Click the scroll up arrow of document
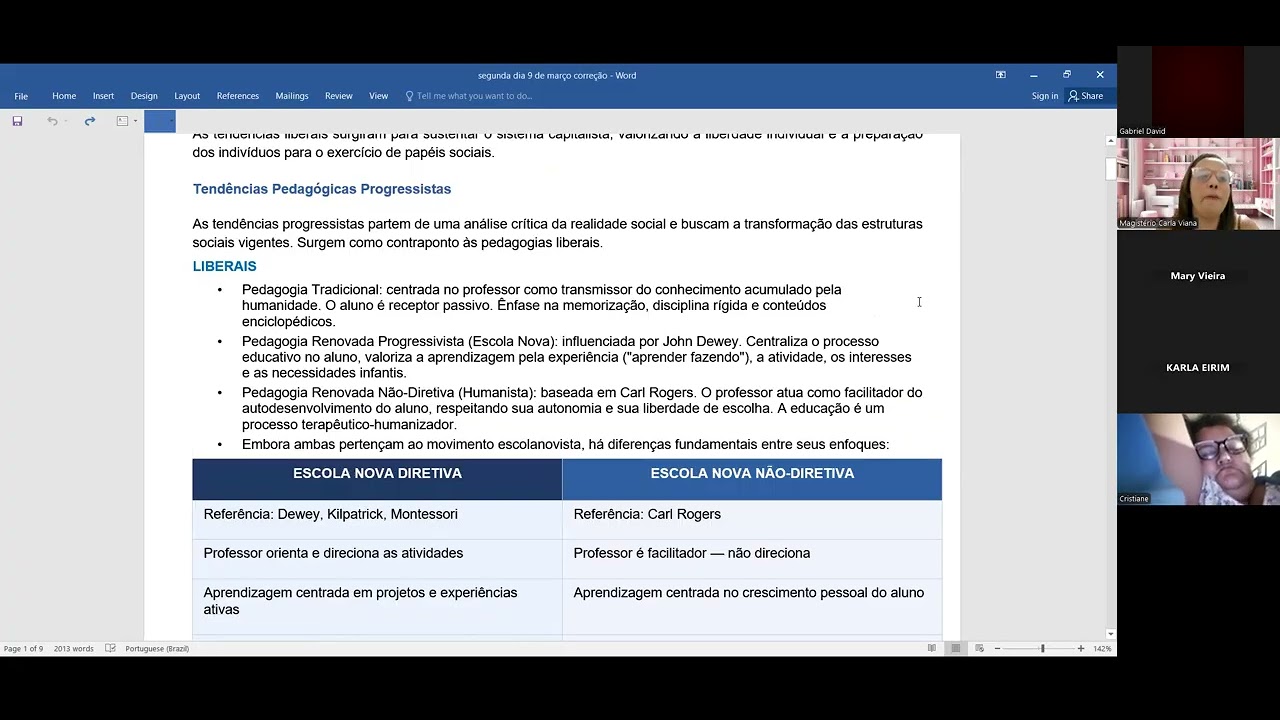This screenshot has width=1280, height=720. (x=1110, y=141)
